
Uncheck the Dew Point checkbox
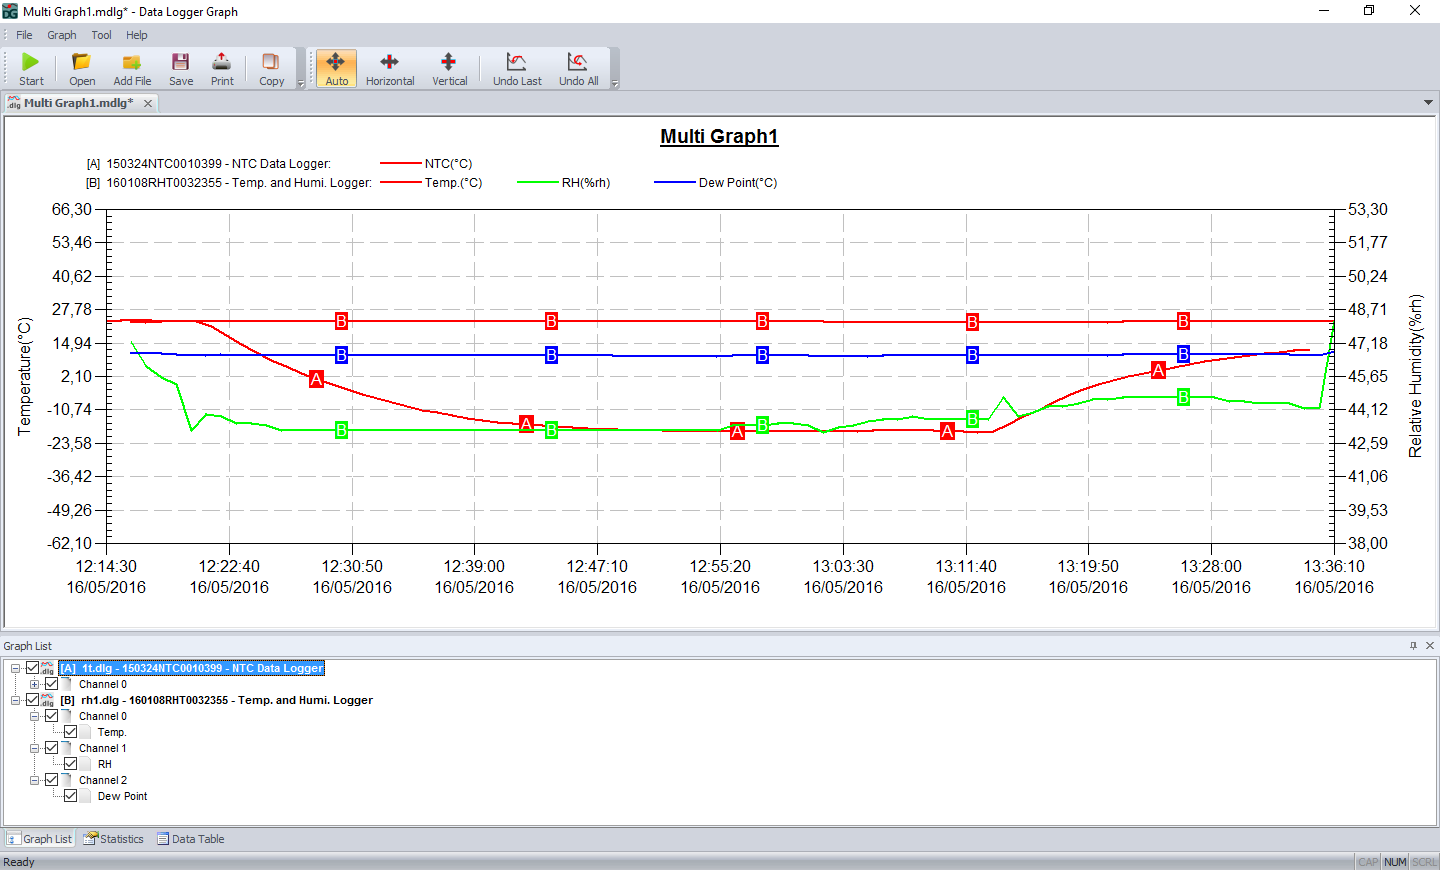[71, 796]
